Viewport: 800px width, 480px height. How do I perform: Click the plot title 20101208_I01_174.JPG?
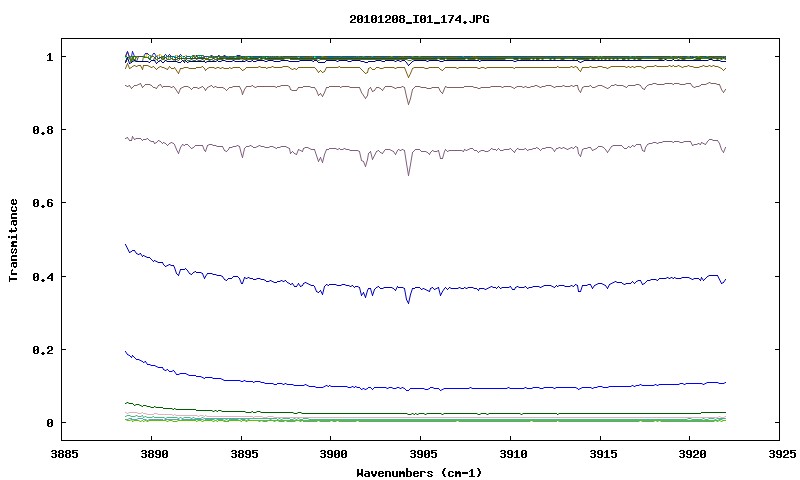pyautogui.click(x=419, y=19)
